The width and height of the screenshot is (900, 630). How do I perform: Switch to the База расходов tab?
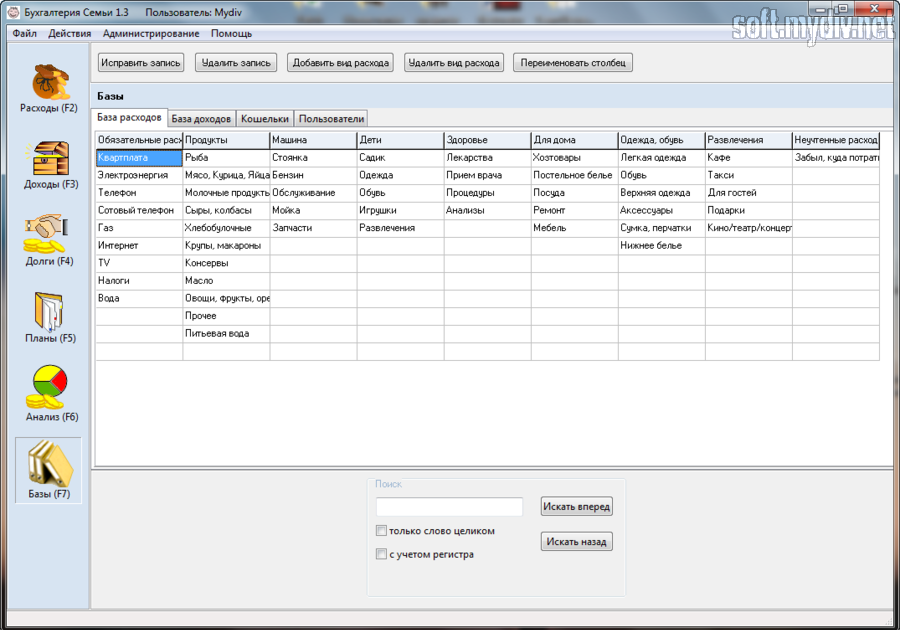click(x=129, y=117)
